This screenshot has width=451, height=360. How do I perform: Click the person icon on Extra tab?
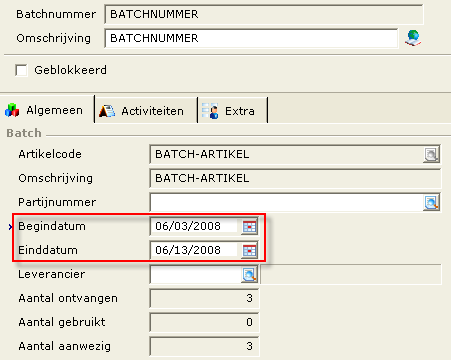pos(210,111)
